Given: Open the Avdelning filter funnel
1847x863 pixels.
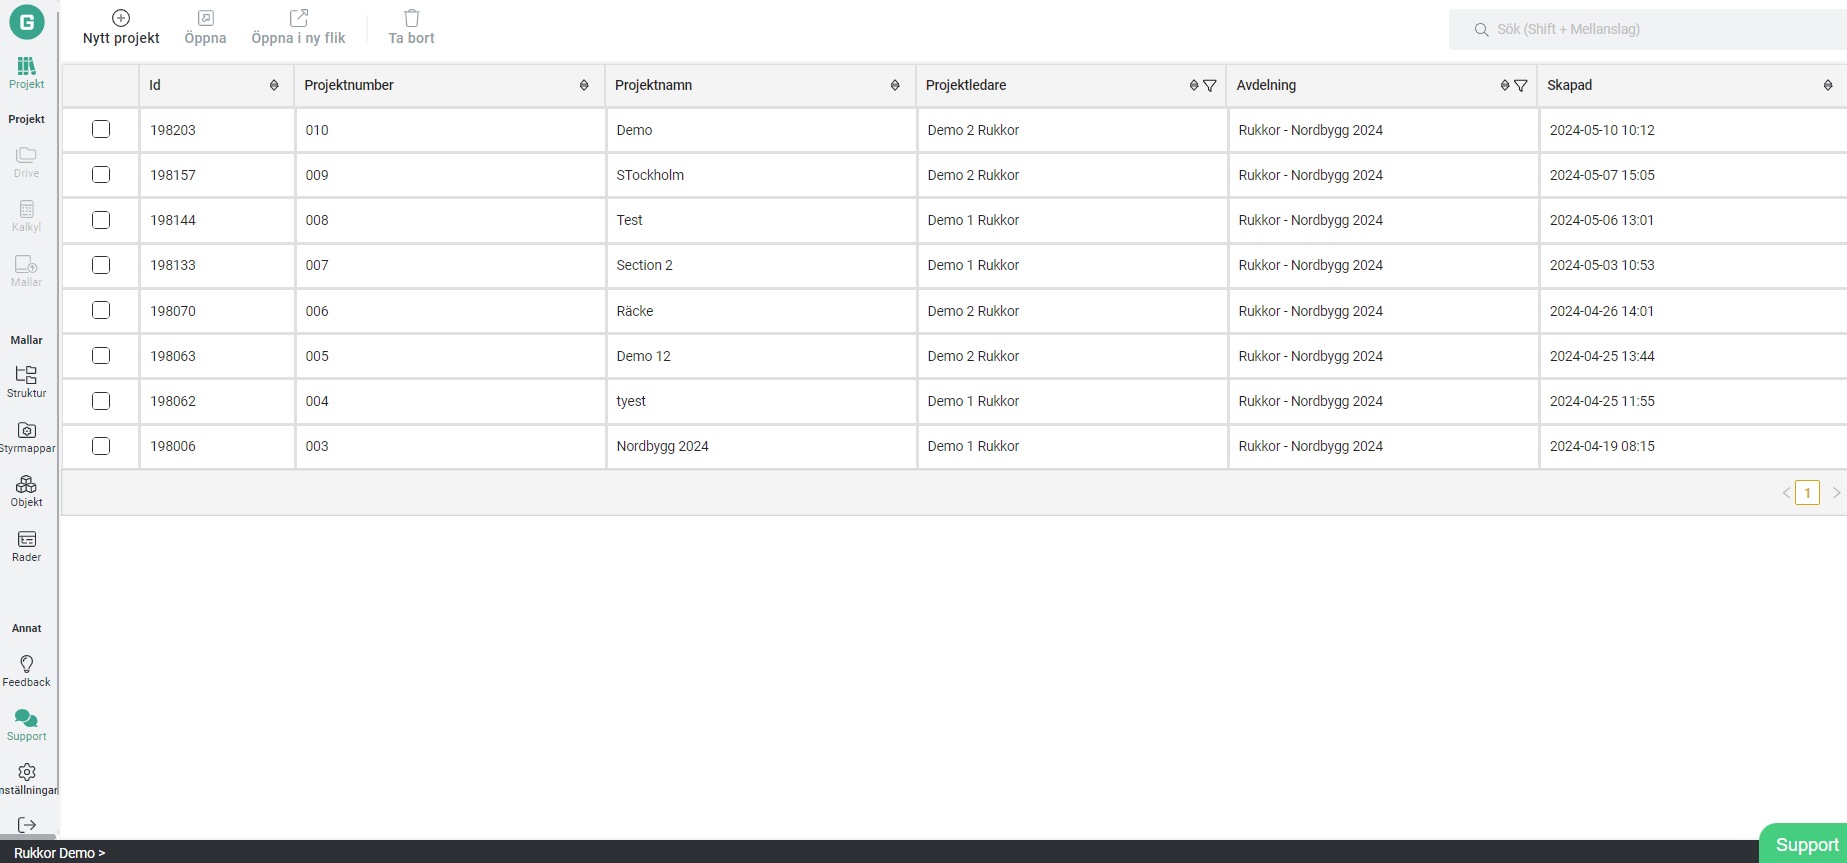Looking at the screenshot, I should click(x=1521, y=85).
